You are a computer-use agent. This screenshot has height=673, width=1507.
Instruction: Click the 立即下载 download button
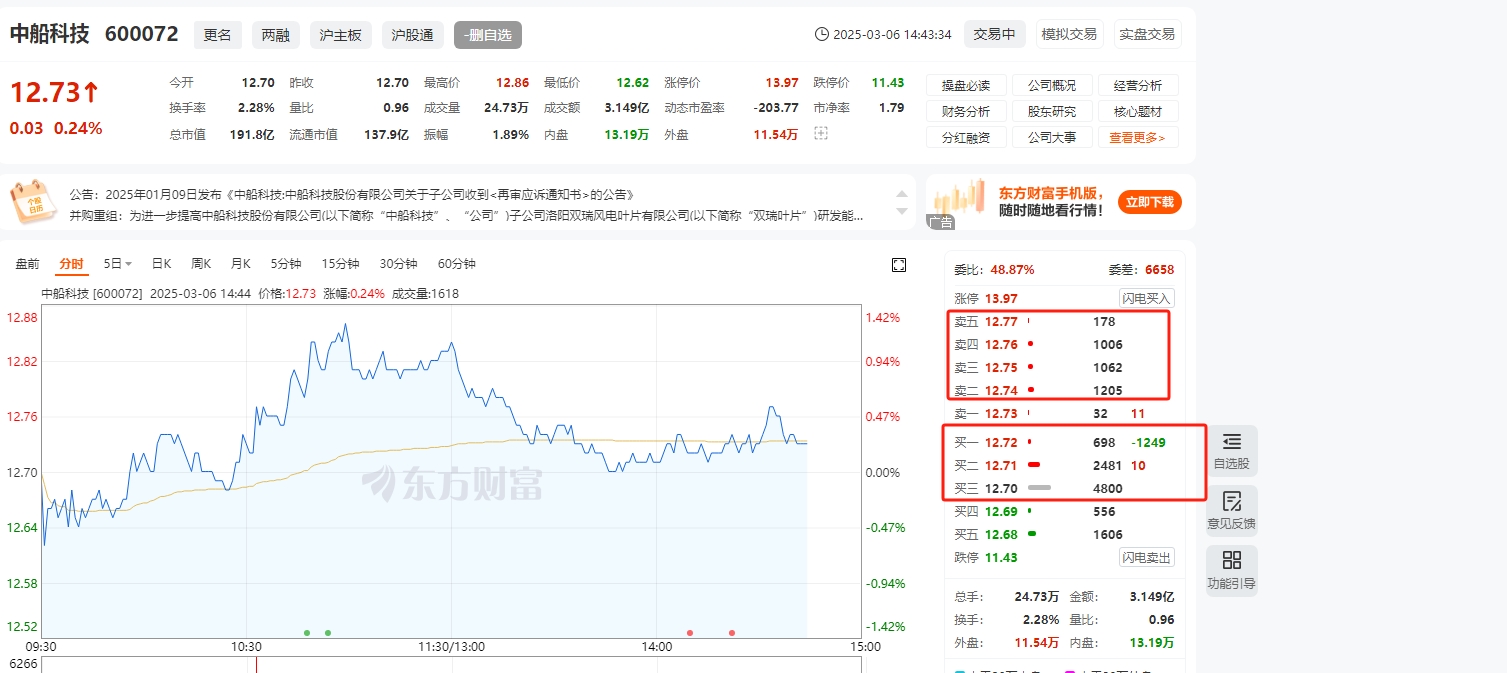(x=1149, y=202)
